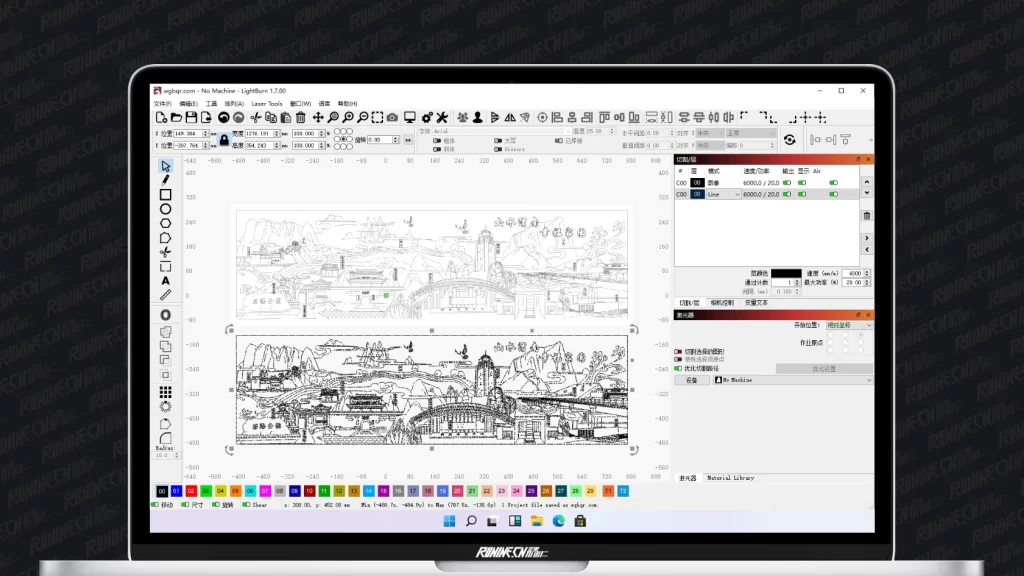Click the Devices button in Laser panel
This screenshot has width=1024, height=576.
(x=691, y=380)
